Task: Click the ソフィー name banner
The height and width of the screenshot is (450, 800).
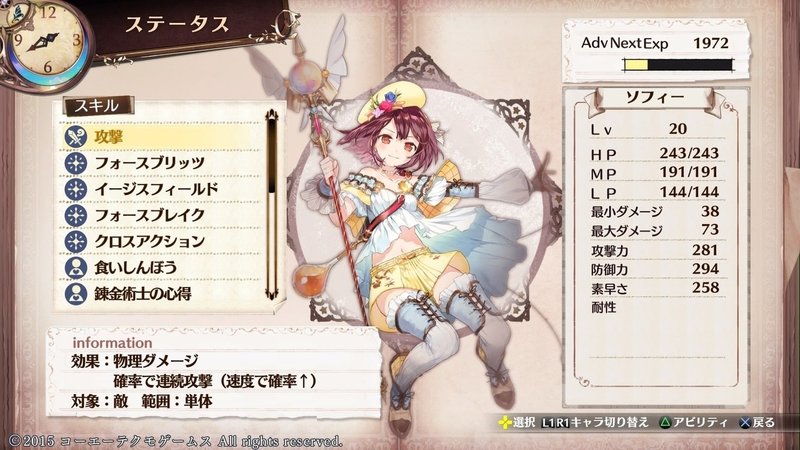Action: tap(655, 97)
